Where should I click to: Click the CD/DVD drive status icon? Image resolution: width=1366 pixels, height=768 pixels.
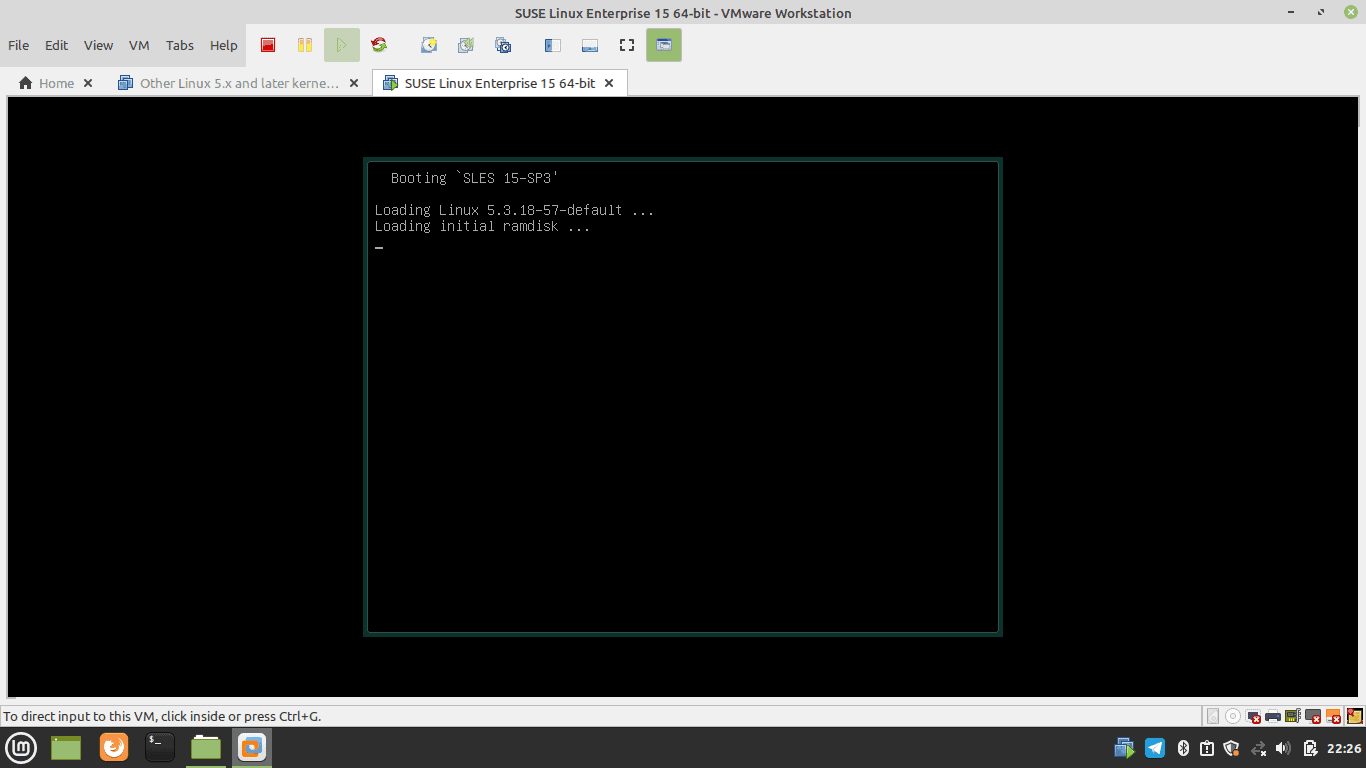tap(1233, 716)
